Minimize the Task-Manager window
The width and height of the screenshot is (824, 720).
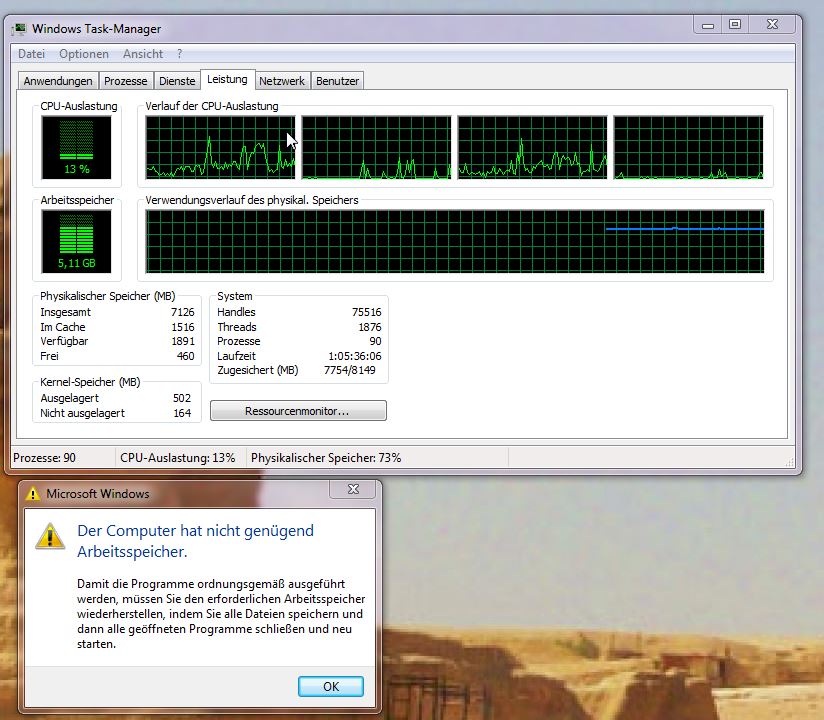click(x=708, y=25)
